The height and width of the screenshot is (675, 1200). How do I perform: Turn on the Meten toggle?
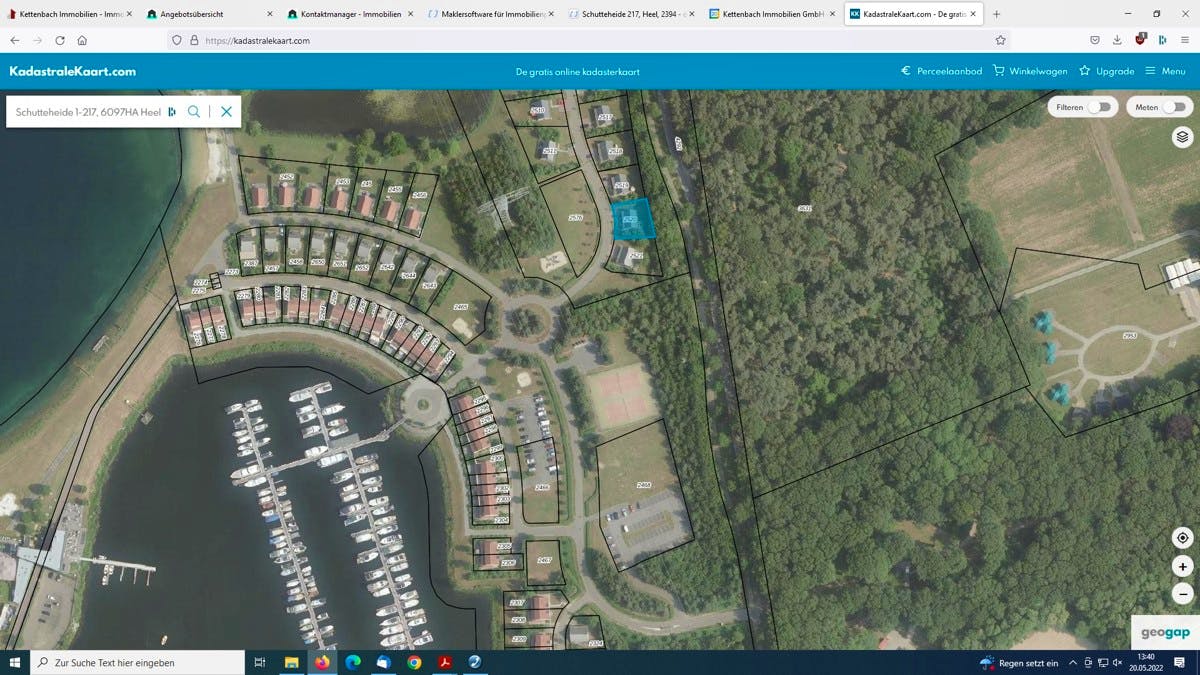pos(1174,107)
